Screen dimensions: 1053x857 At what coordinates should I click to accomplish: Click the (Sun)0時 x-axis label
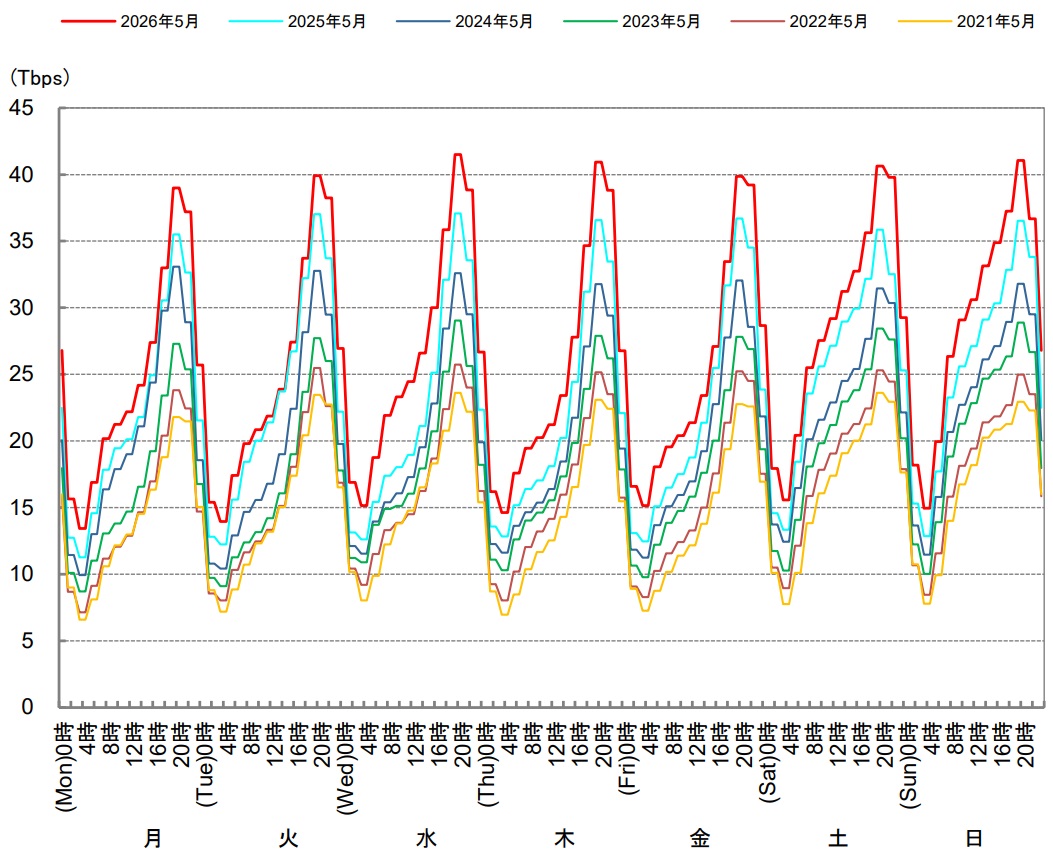tap(909, 764)
